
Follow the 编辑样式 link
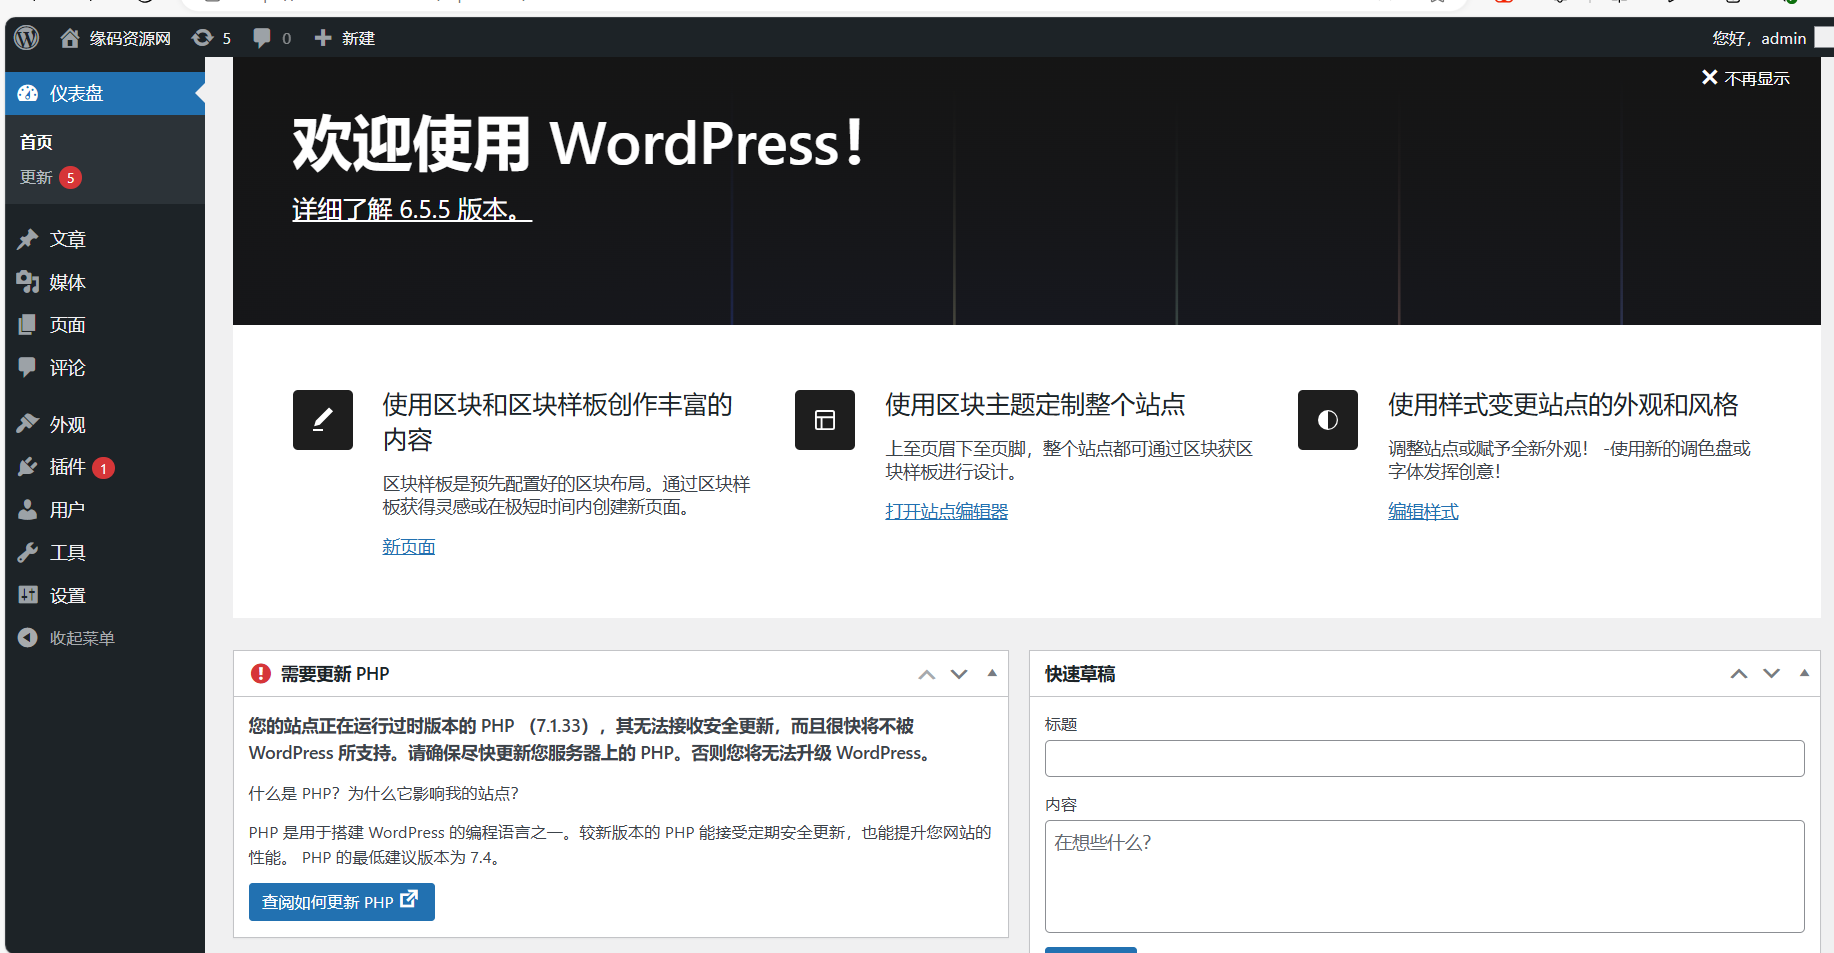[x=1423, y=511]
